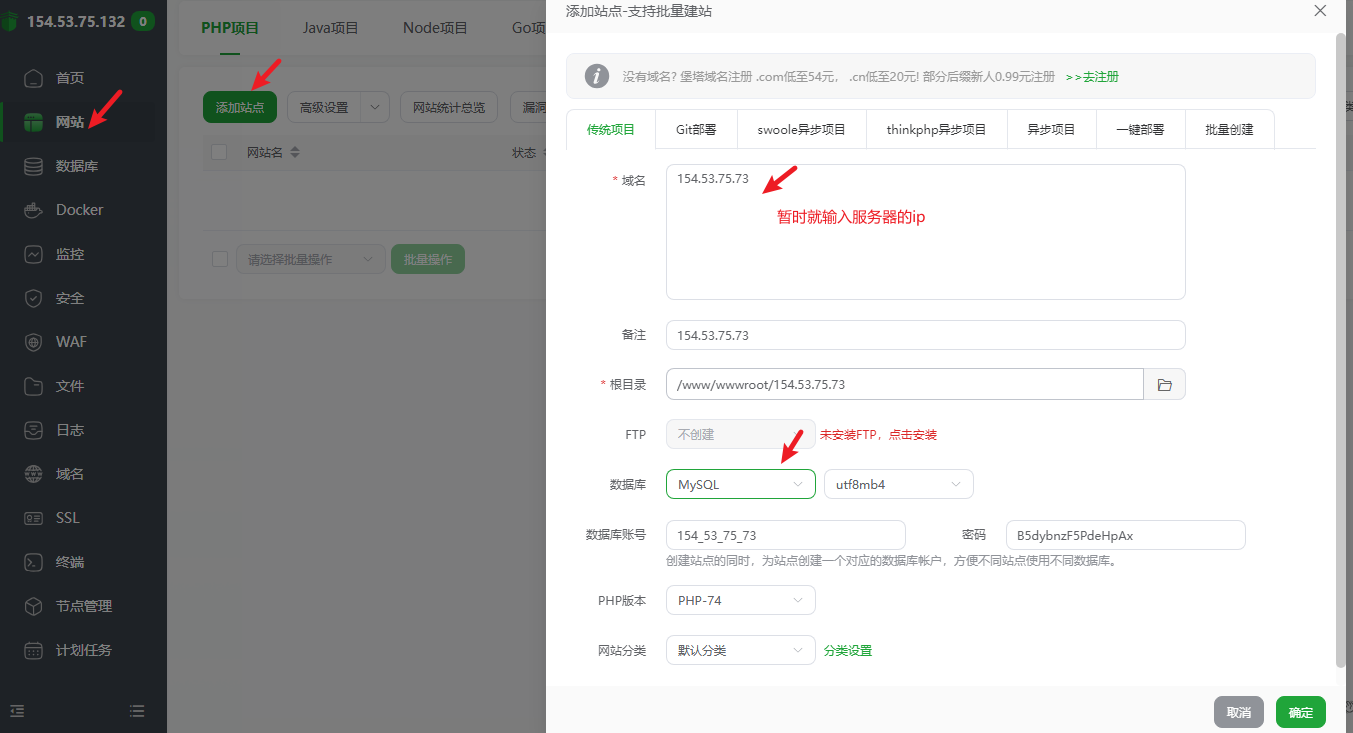Tick the checkbox beside batch operation selector
The width and height of the screenshot is (1353, 733).
(220, 259)
